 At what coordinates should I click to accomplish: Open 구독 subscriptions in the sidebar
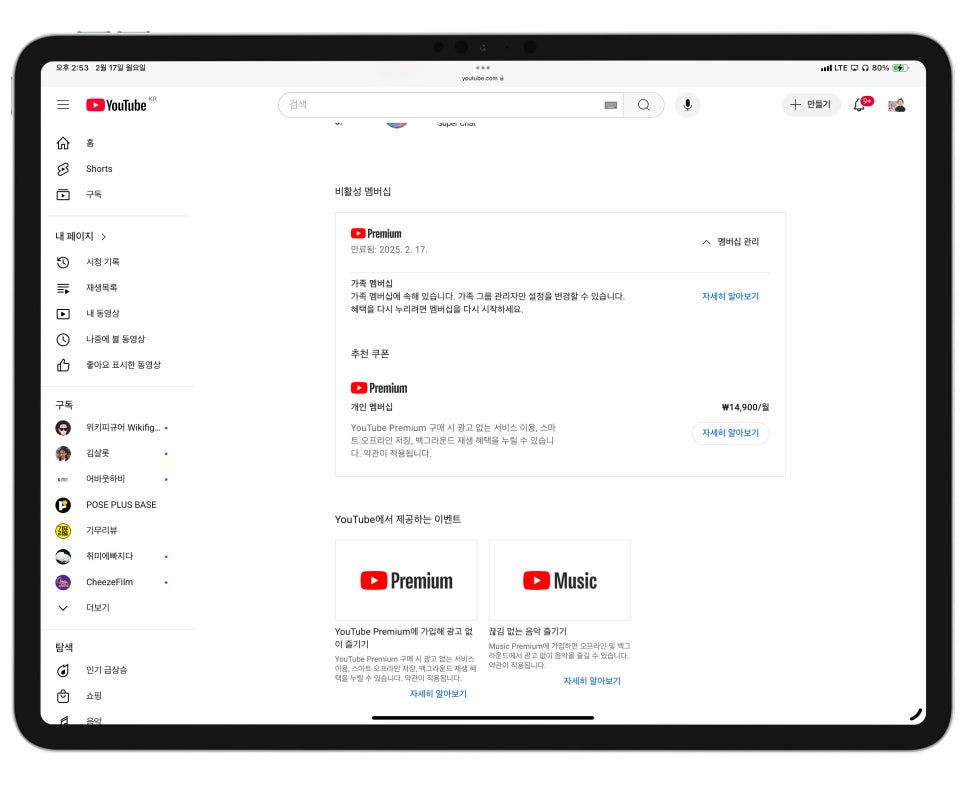94,195
